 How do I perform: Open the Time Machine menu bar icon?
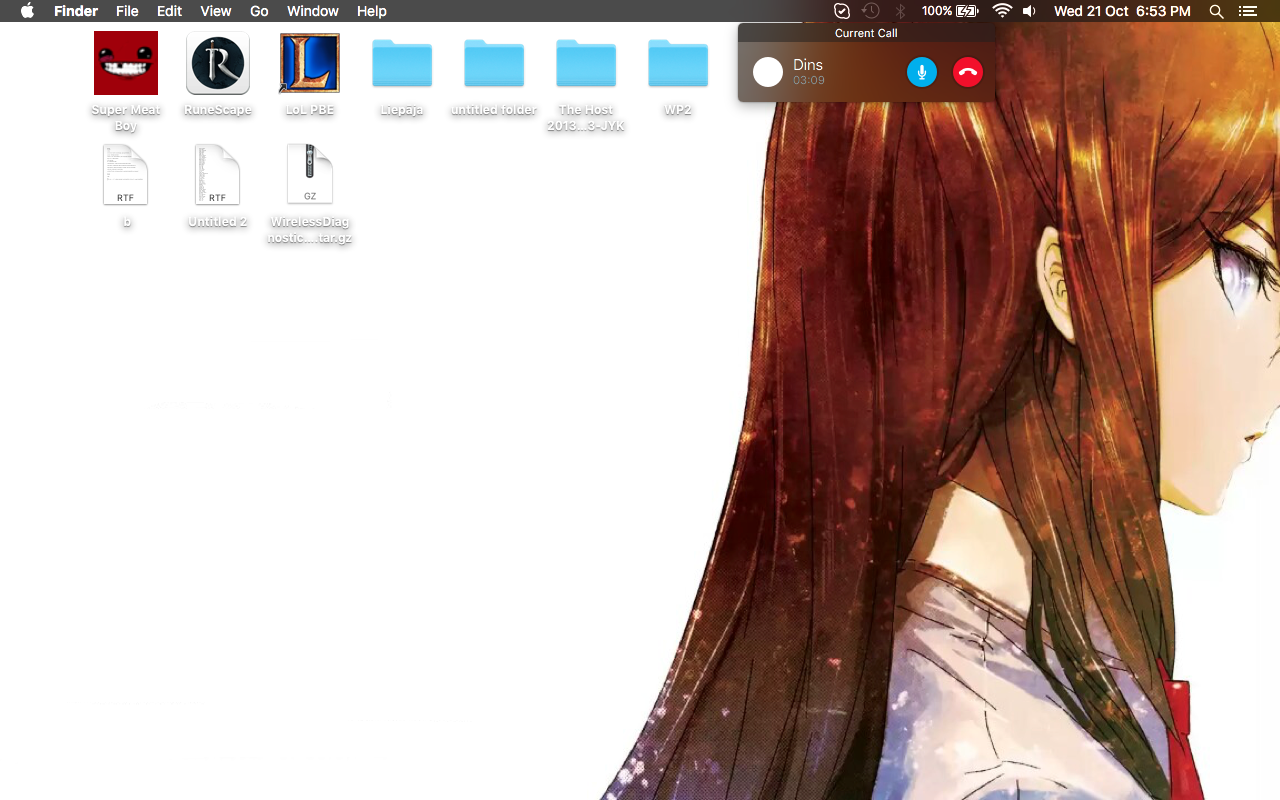coord(871,11)
